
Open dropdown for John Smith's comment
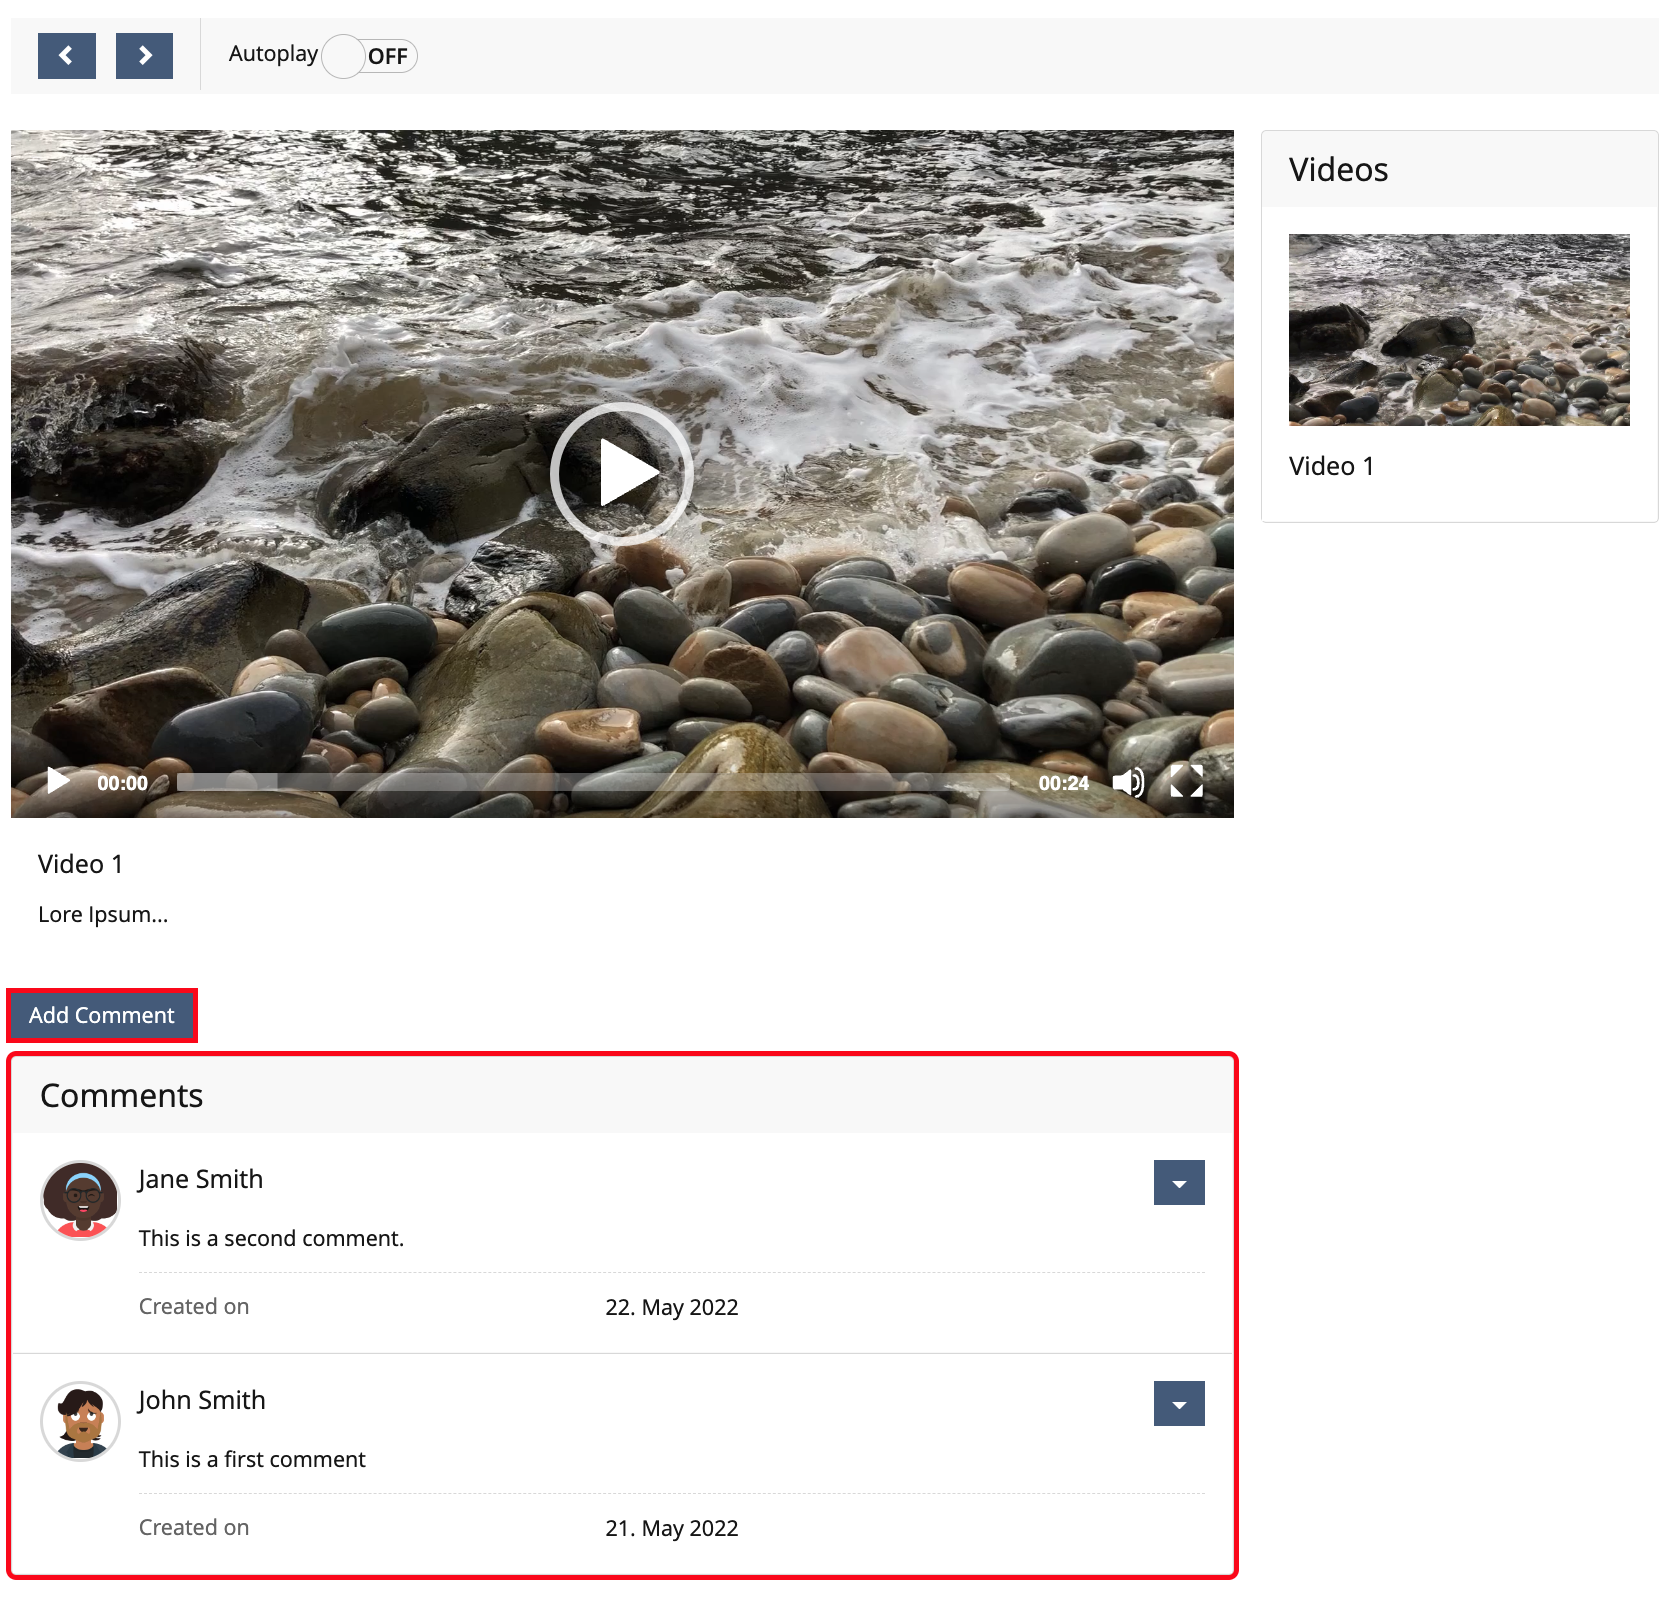(1178, 1404)
